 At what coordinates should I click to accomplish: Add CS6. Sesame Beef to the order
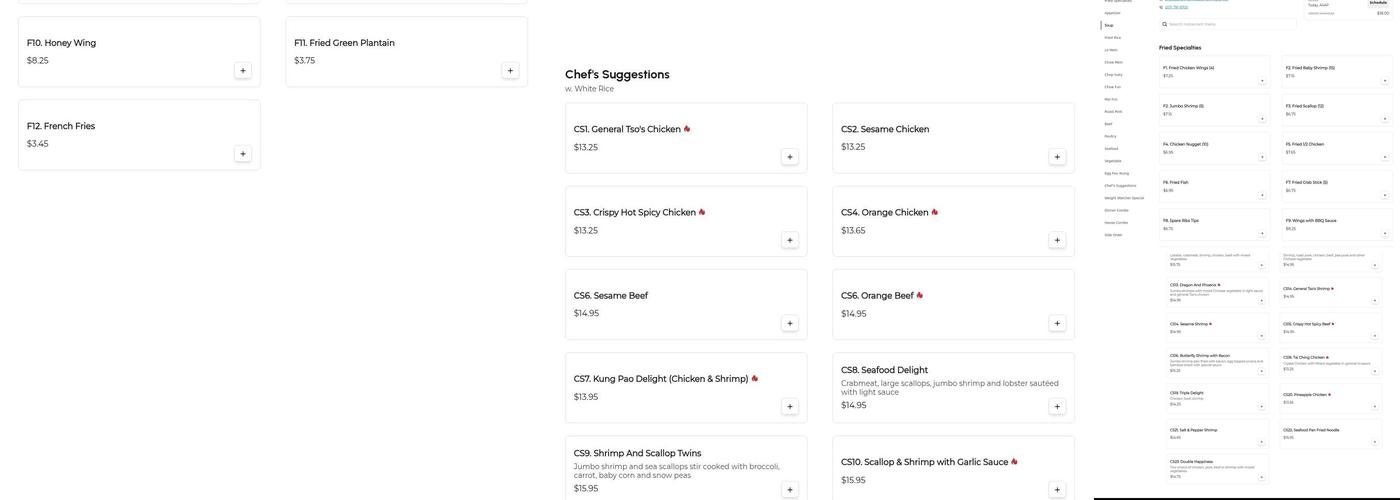[x=789, y=323]
